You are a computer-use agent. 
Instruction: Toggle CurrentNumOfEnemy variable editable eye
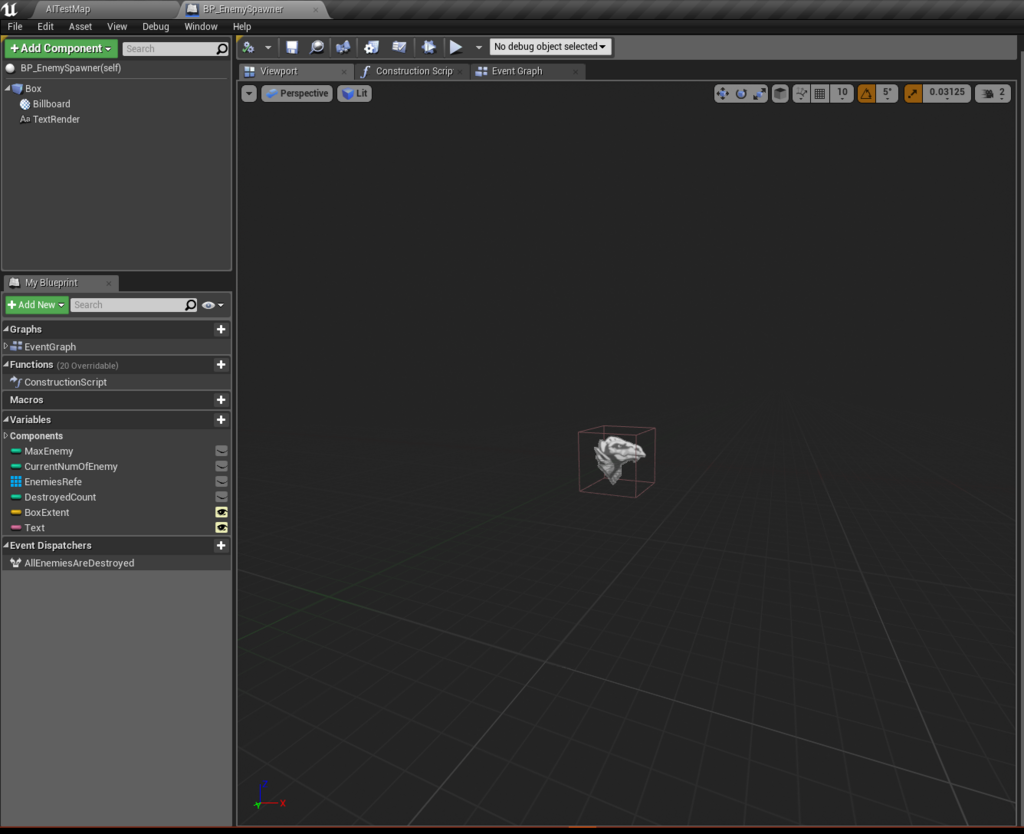tap(221, 466)
